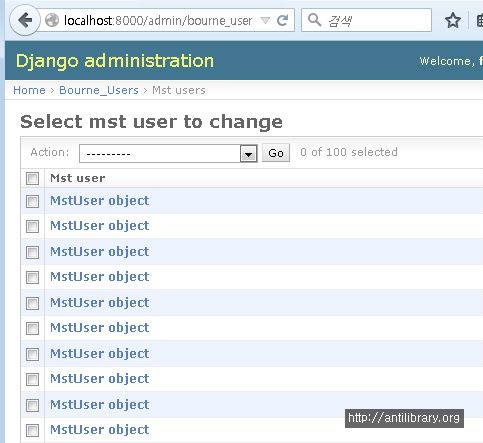Open URL history dropdown arrow

(x=265, y=21)
